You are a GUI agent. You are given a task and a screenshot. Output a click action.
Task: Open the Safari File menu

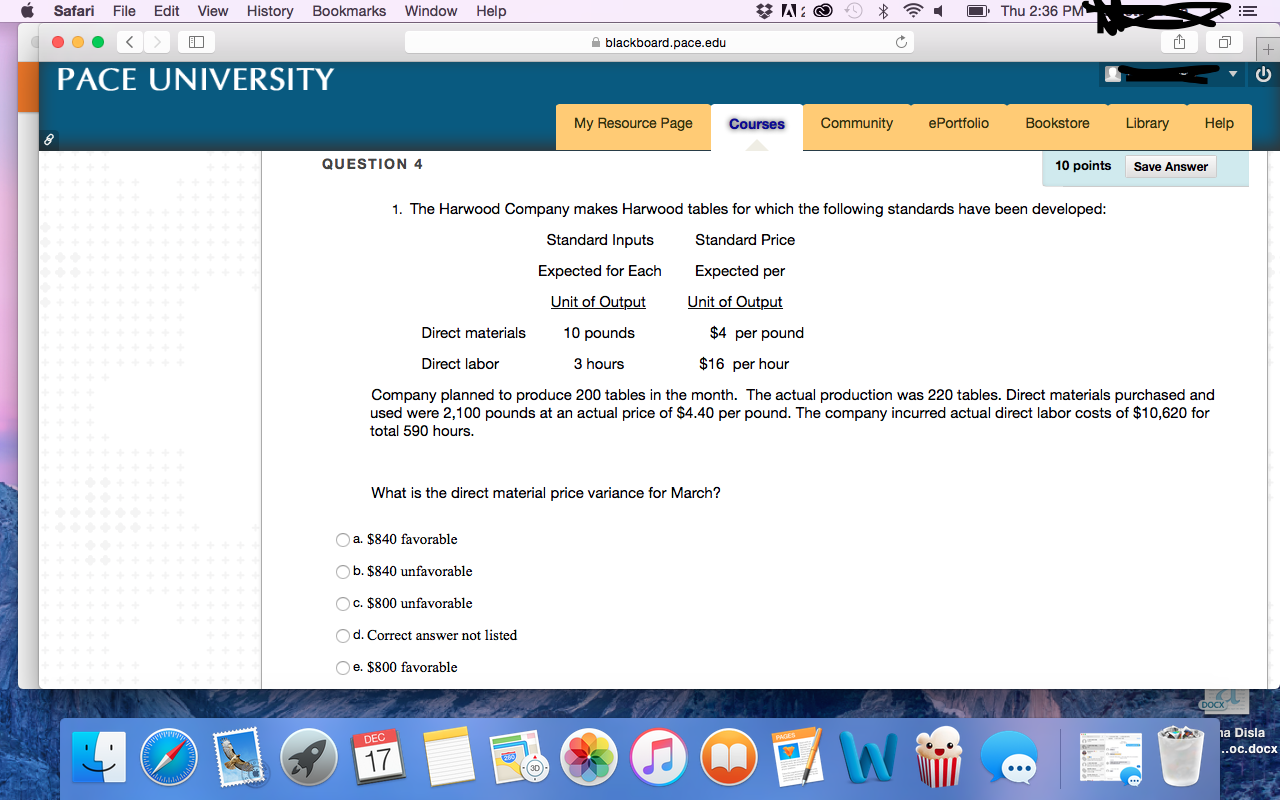[125, 11]
